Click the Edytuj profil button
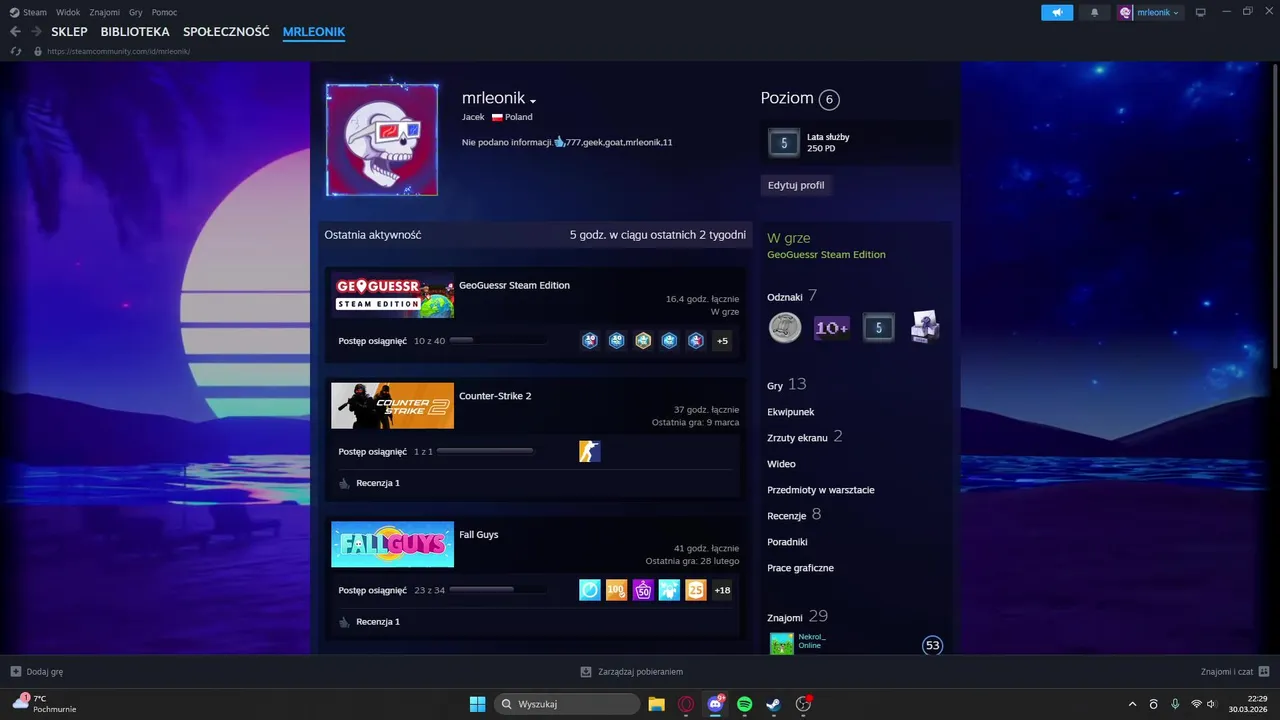 (796, 185)
